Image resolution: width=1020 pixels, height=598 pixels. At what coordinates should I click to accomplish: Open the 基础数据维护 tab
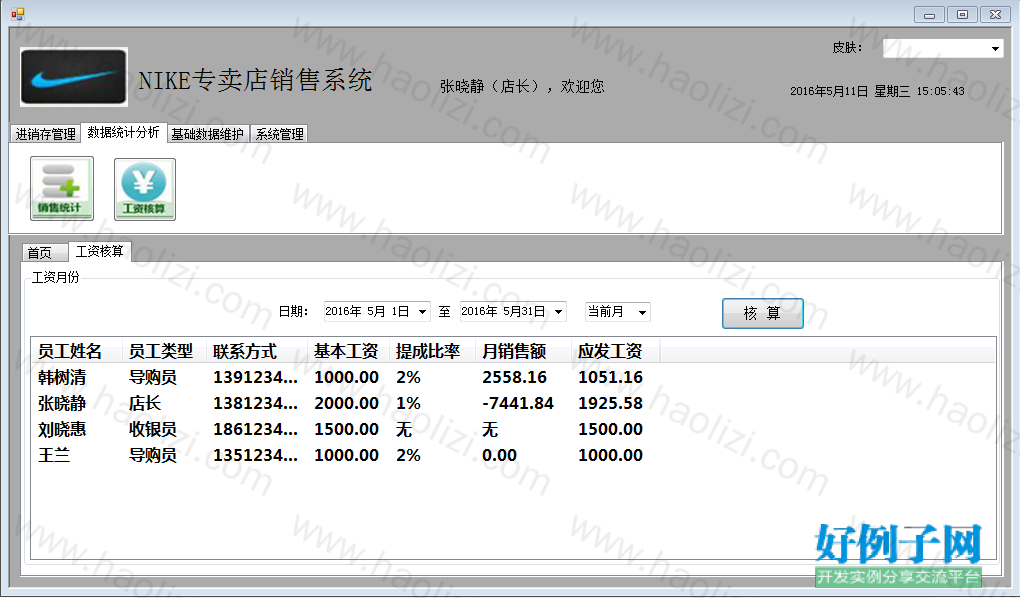208,134
